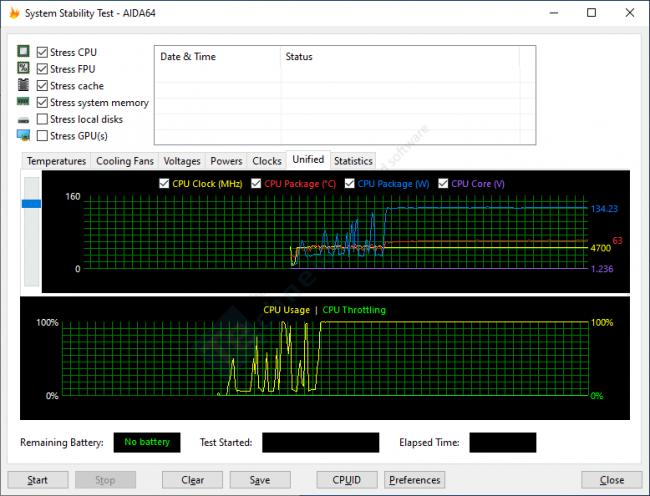Click the 134.23 watt reading
Screen dimensions: 650x496
pos(604,208)
